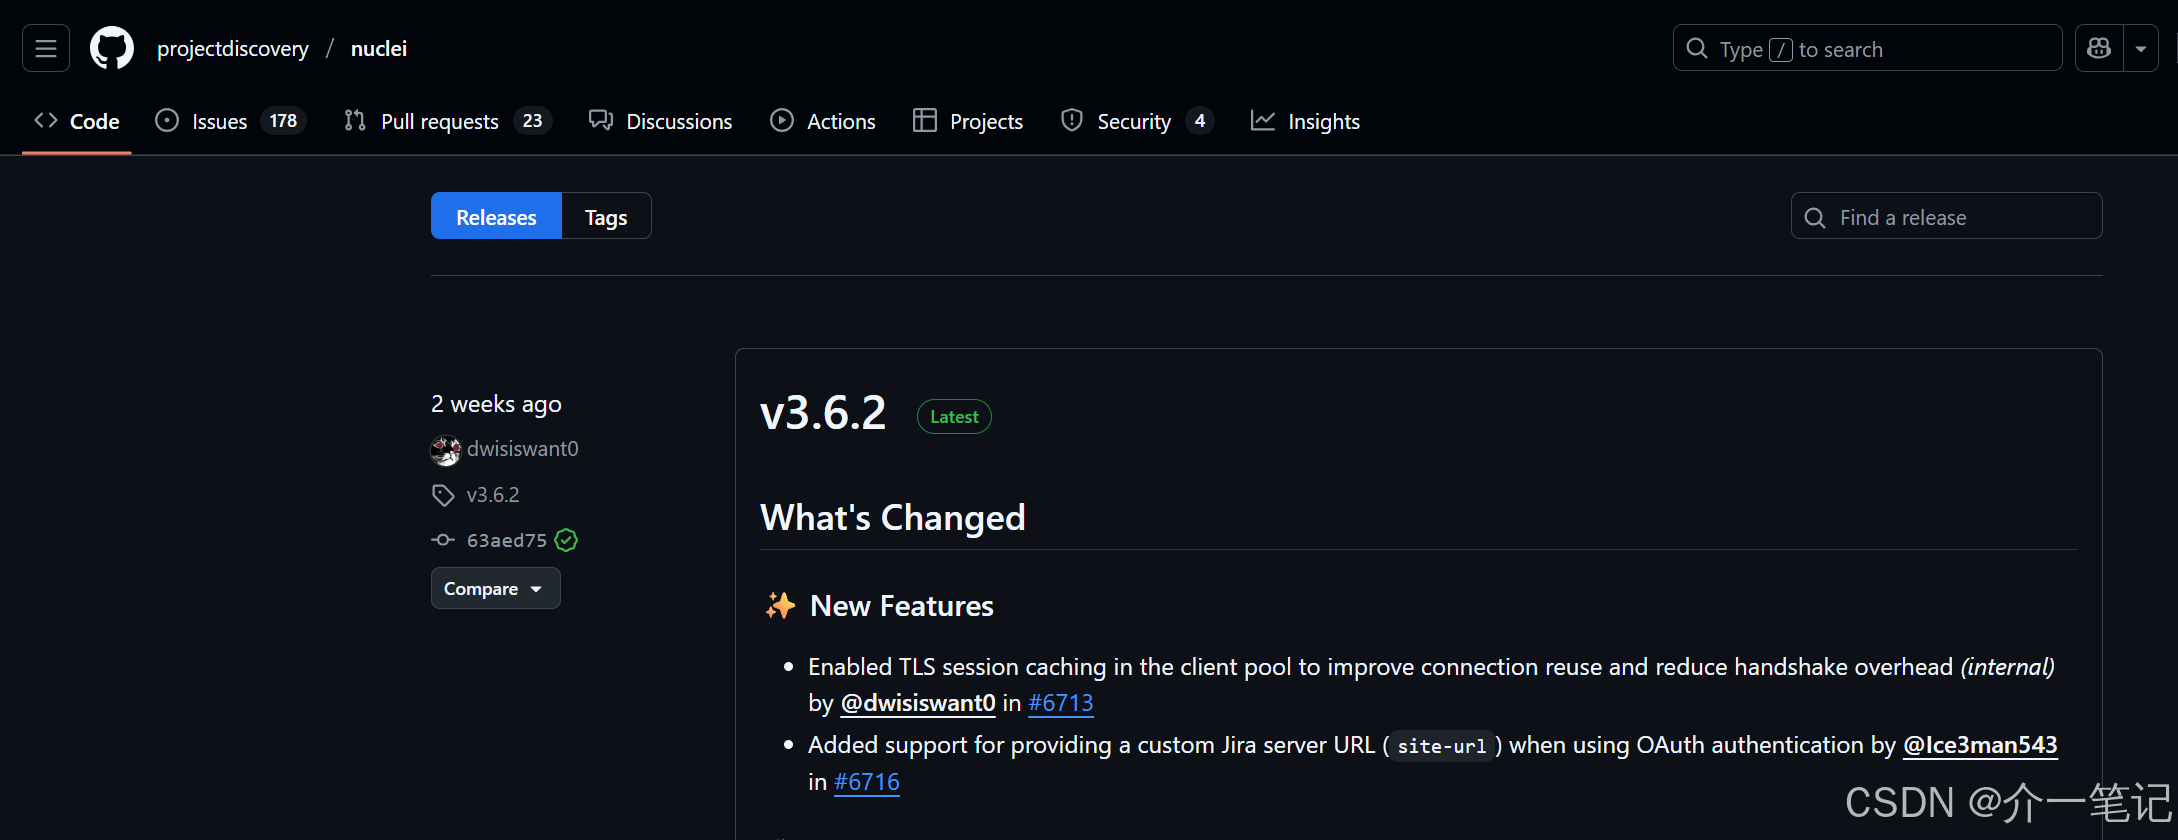
Task: Go to the Discussions tab
Action: click(661, 121)
